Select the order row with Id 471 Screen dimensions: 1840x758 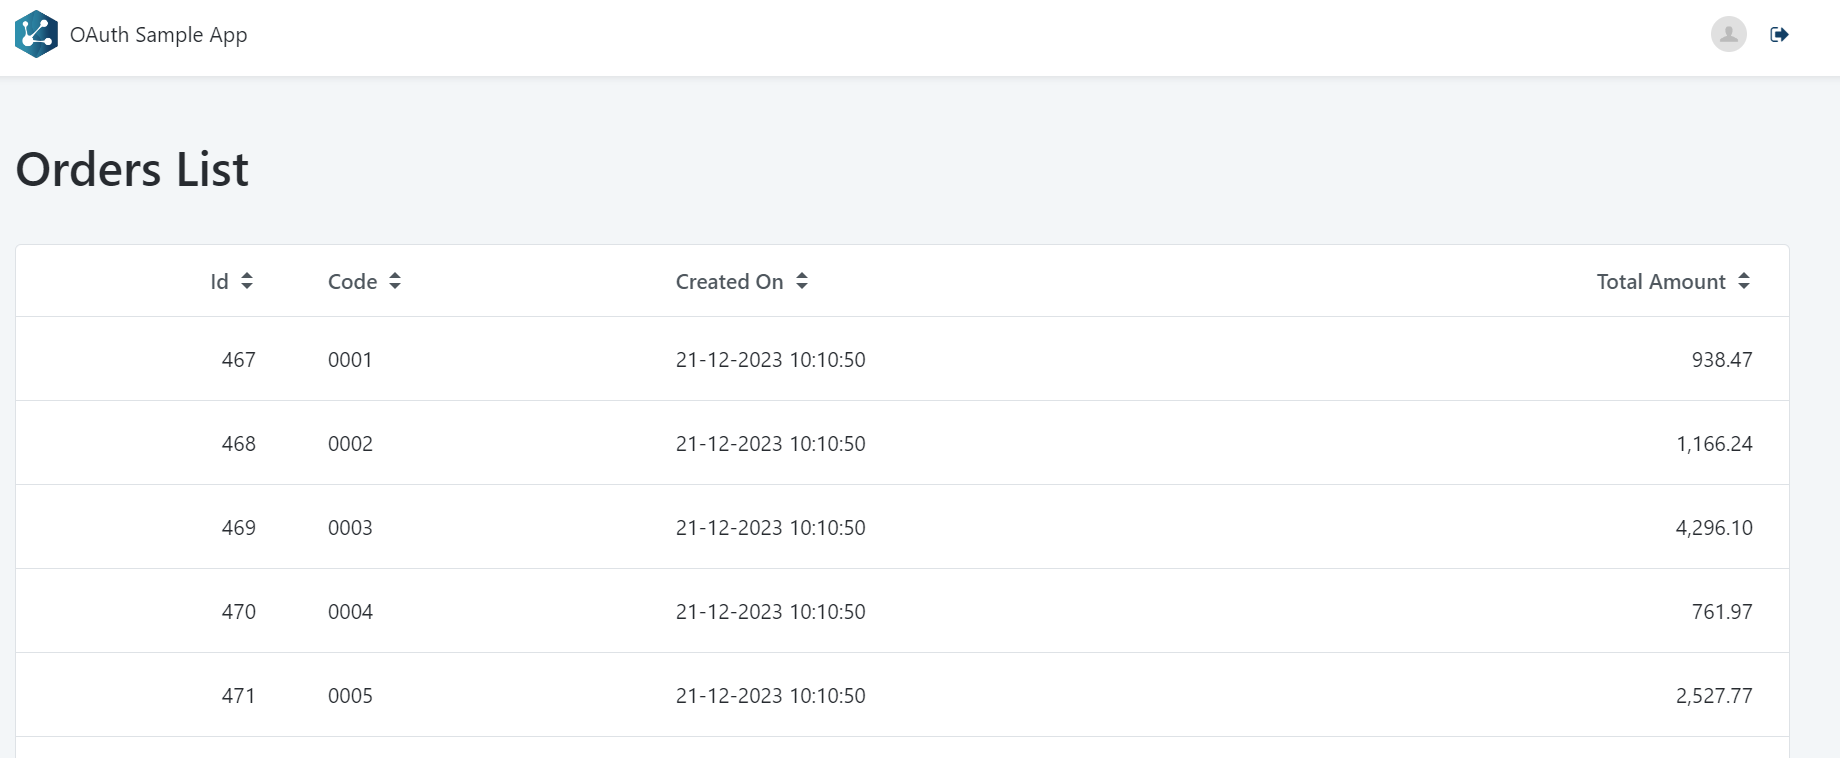[238, 696]
